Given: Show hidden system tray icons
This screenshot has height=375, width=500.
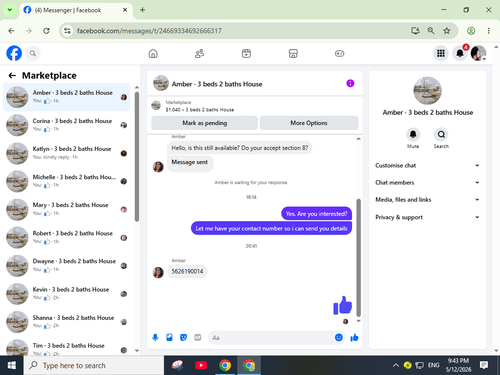Looking at the screenshot, I should (396, 365).
